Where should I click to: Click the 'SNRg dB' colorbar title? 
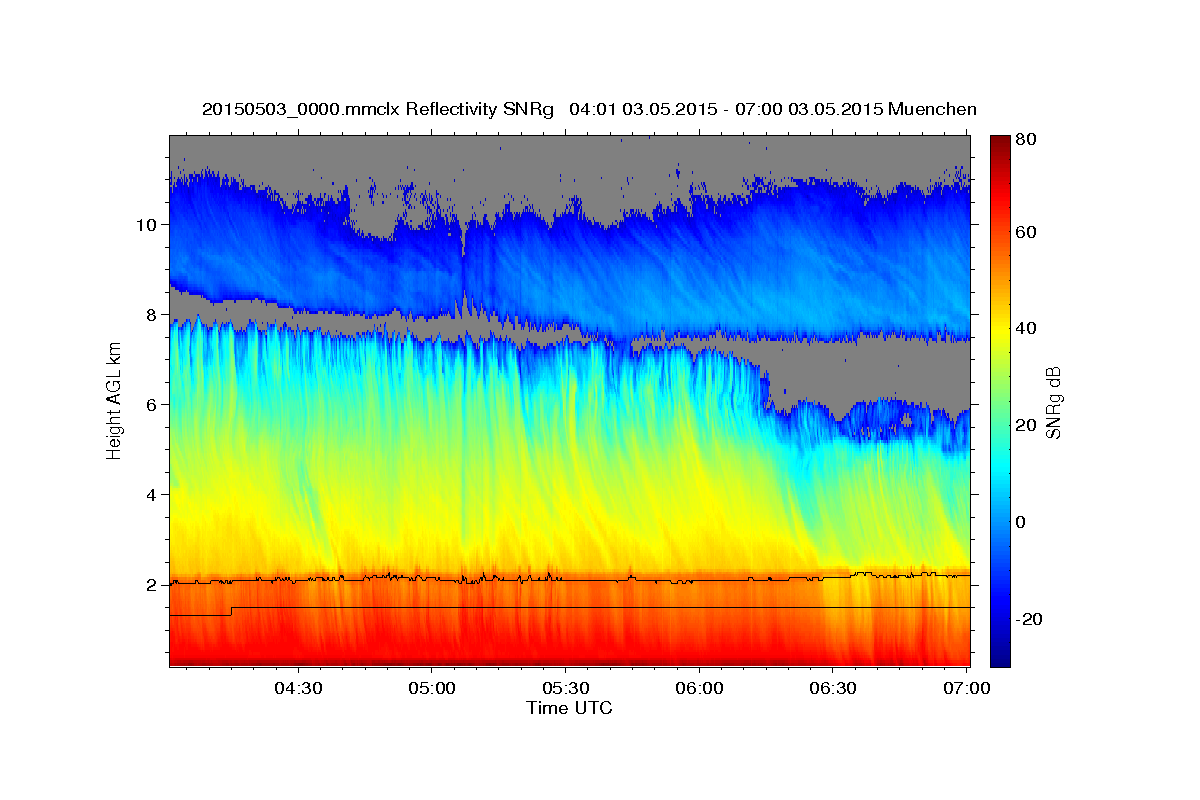[x=1055, y=402]
